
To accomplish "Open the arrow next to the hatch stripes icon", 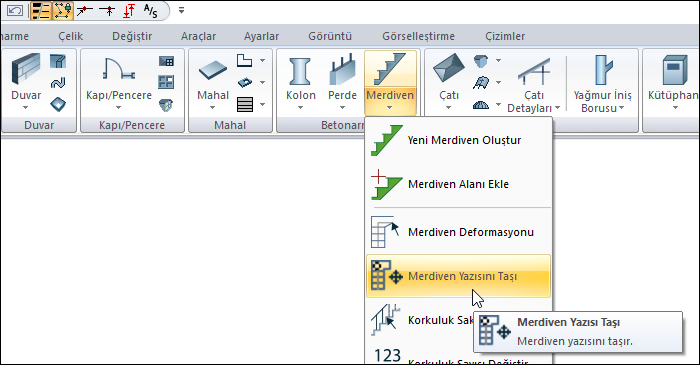I will click(x=262, y=104).
